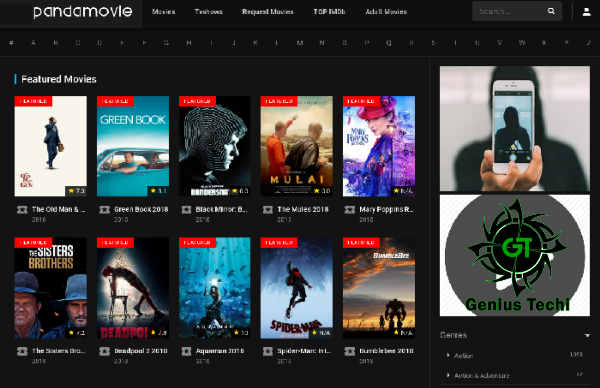Filter movies by letter H
The width and height of the screenshot is (600, 388).
189,42
